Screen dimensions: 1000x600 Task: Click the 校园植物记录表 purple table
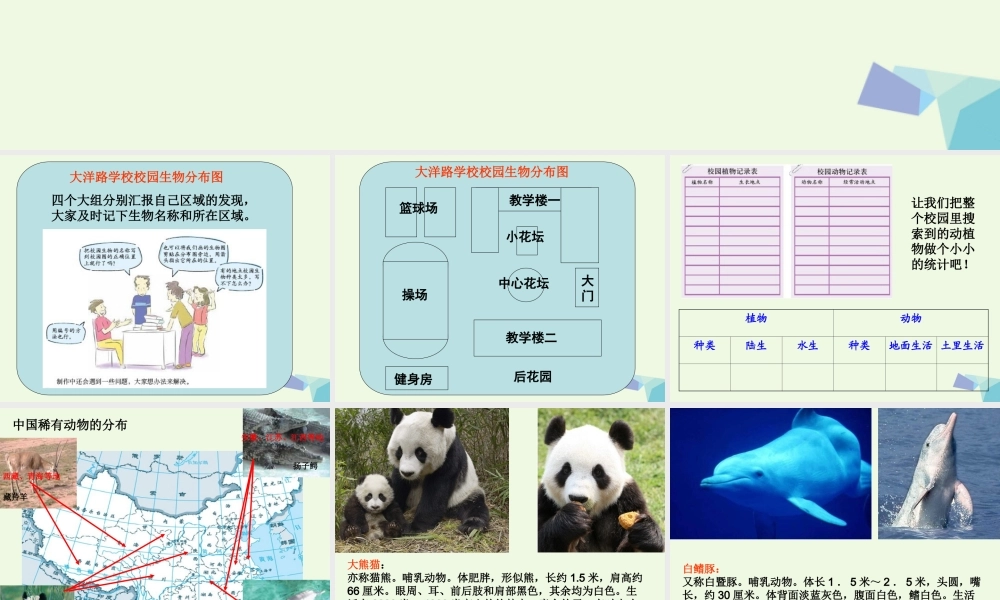(733, 231)
